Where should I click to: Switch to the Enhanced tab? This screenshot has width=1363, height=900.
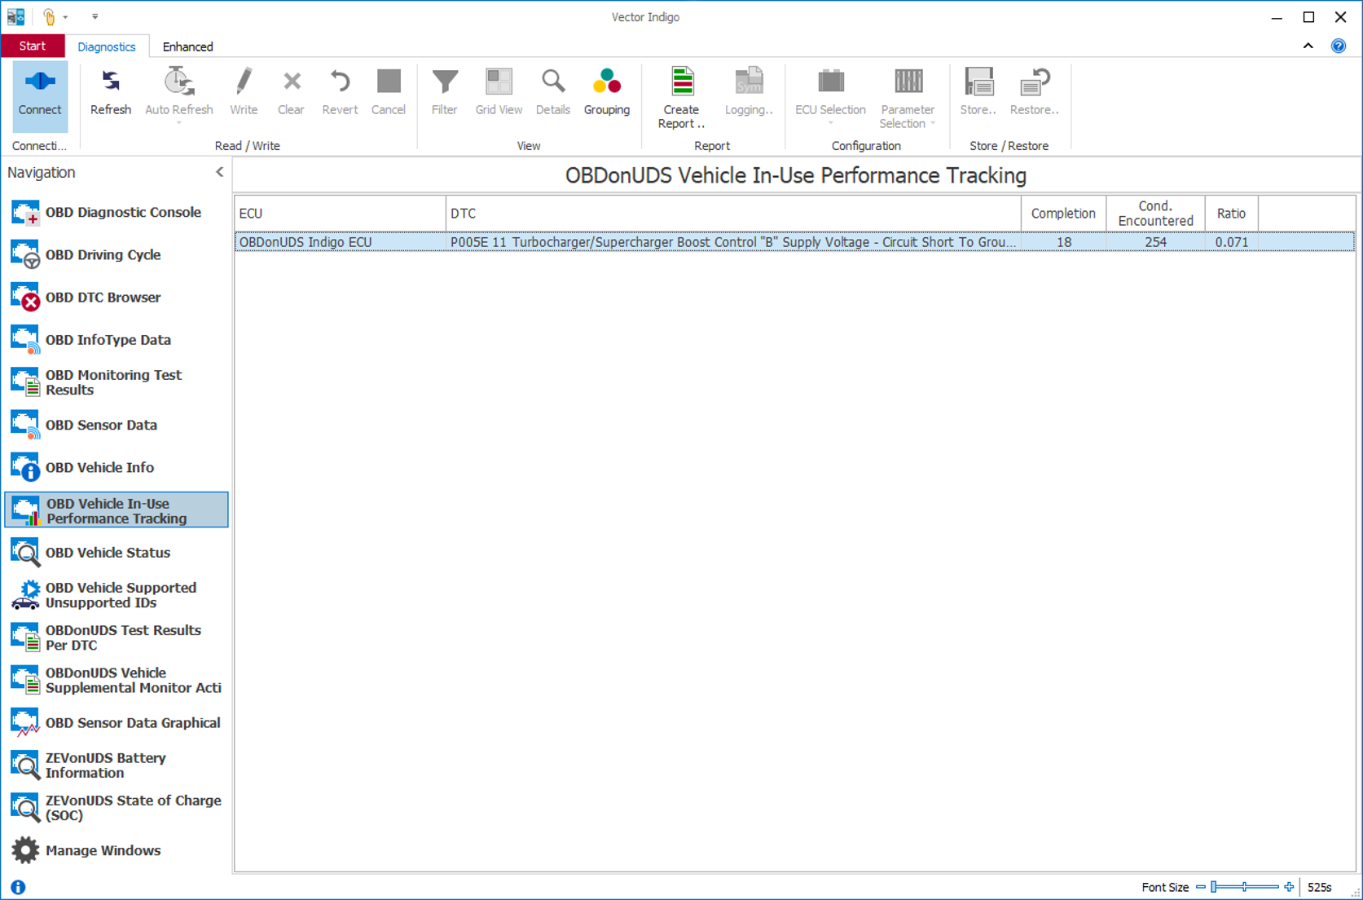click(x=188, y=46)
